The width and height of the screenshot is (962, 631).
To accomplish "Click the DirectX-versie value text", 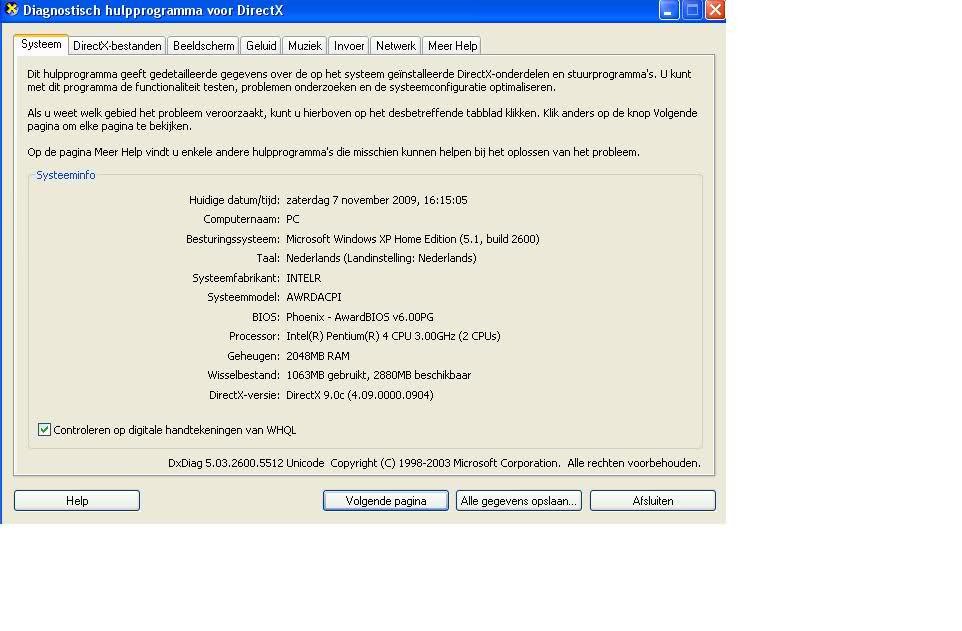I will [x=359, y=395].
